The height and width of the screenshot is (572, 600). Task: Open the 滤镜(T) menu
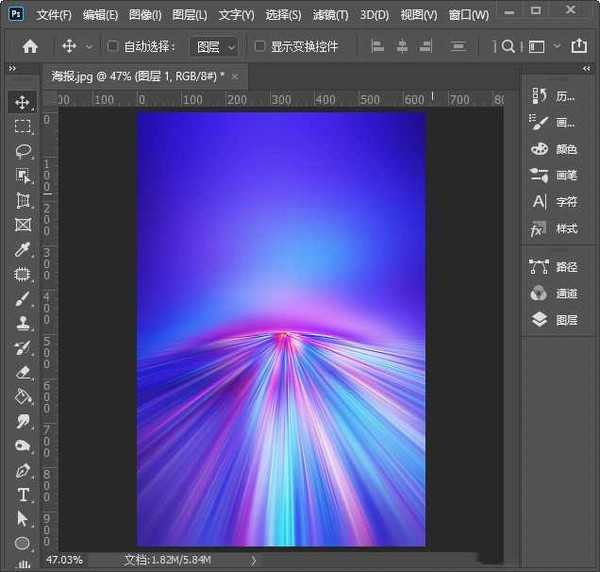(329, 15)
